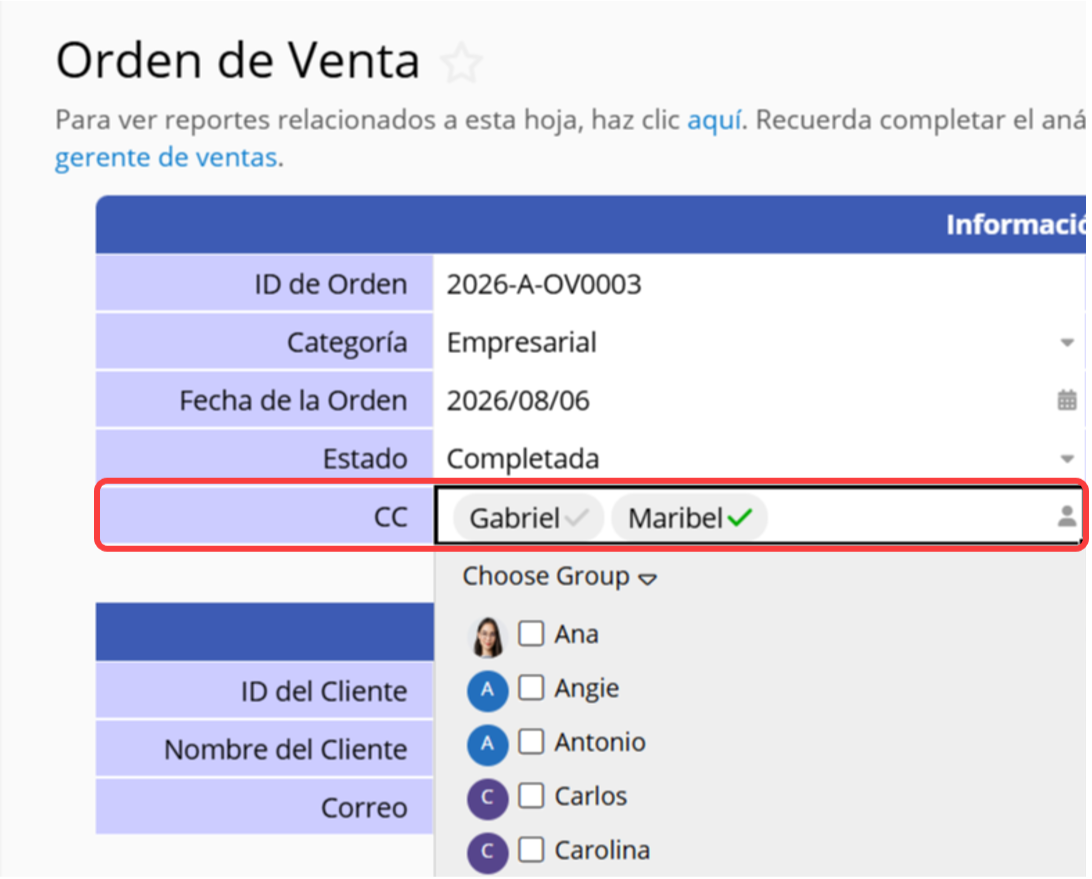Check the Angie checkbox
The image size is (1092, 879).
click(x=531, y=687)
